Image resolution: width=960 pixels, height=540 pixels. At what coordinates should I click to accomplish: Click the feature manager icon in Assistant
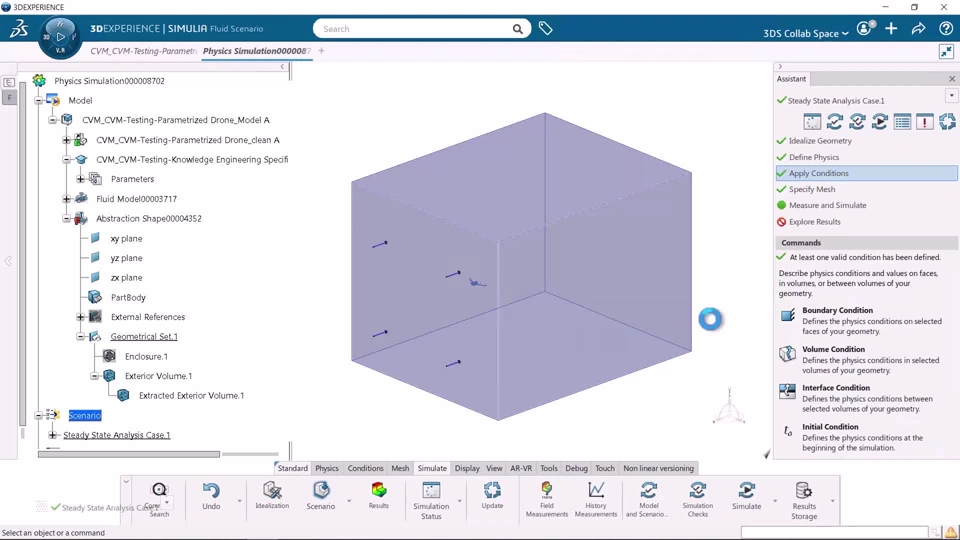pyautogui.click(x=812, y=122)
